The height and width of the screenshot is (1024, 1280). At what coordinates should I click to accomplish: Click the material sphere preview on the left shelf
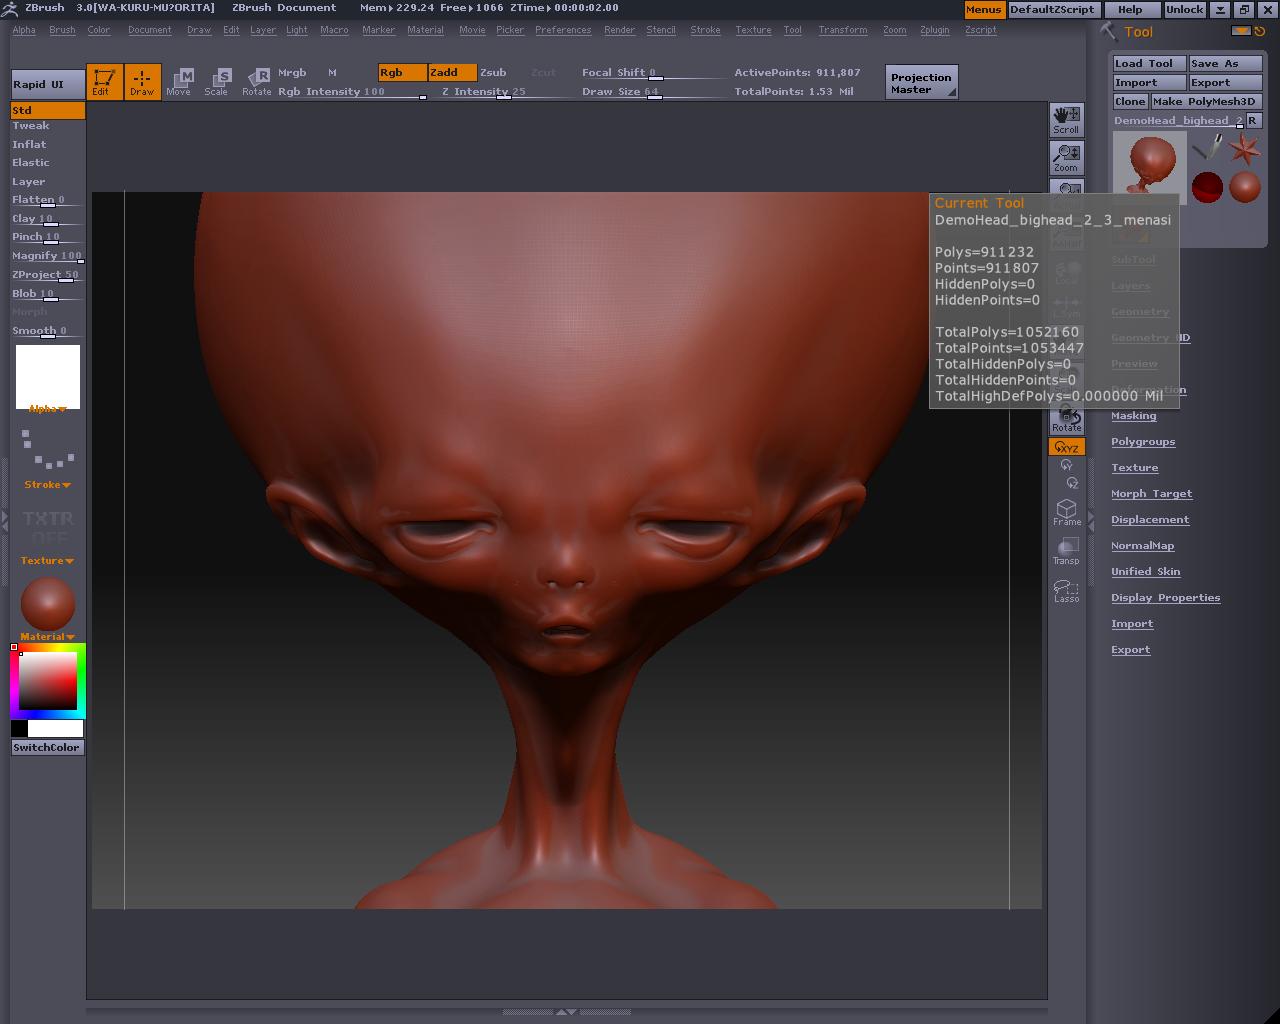point(48,603)
